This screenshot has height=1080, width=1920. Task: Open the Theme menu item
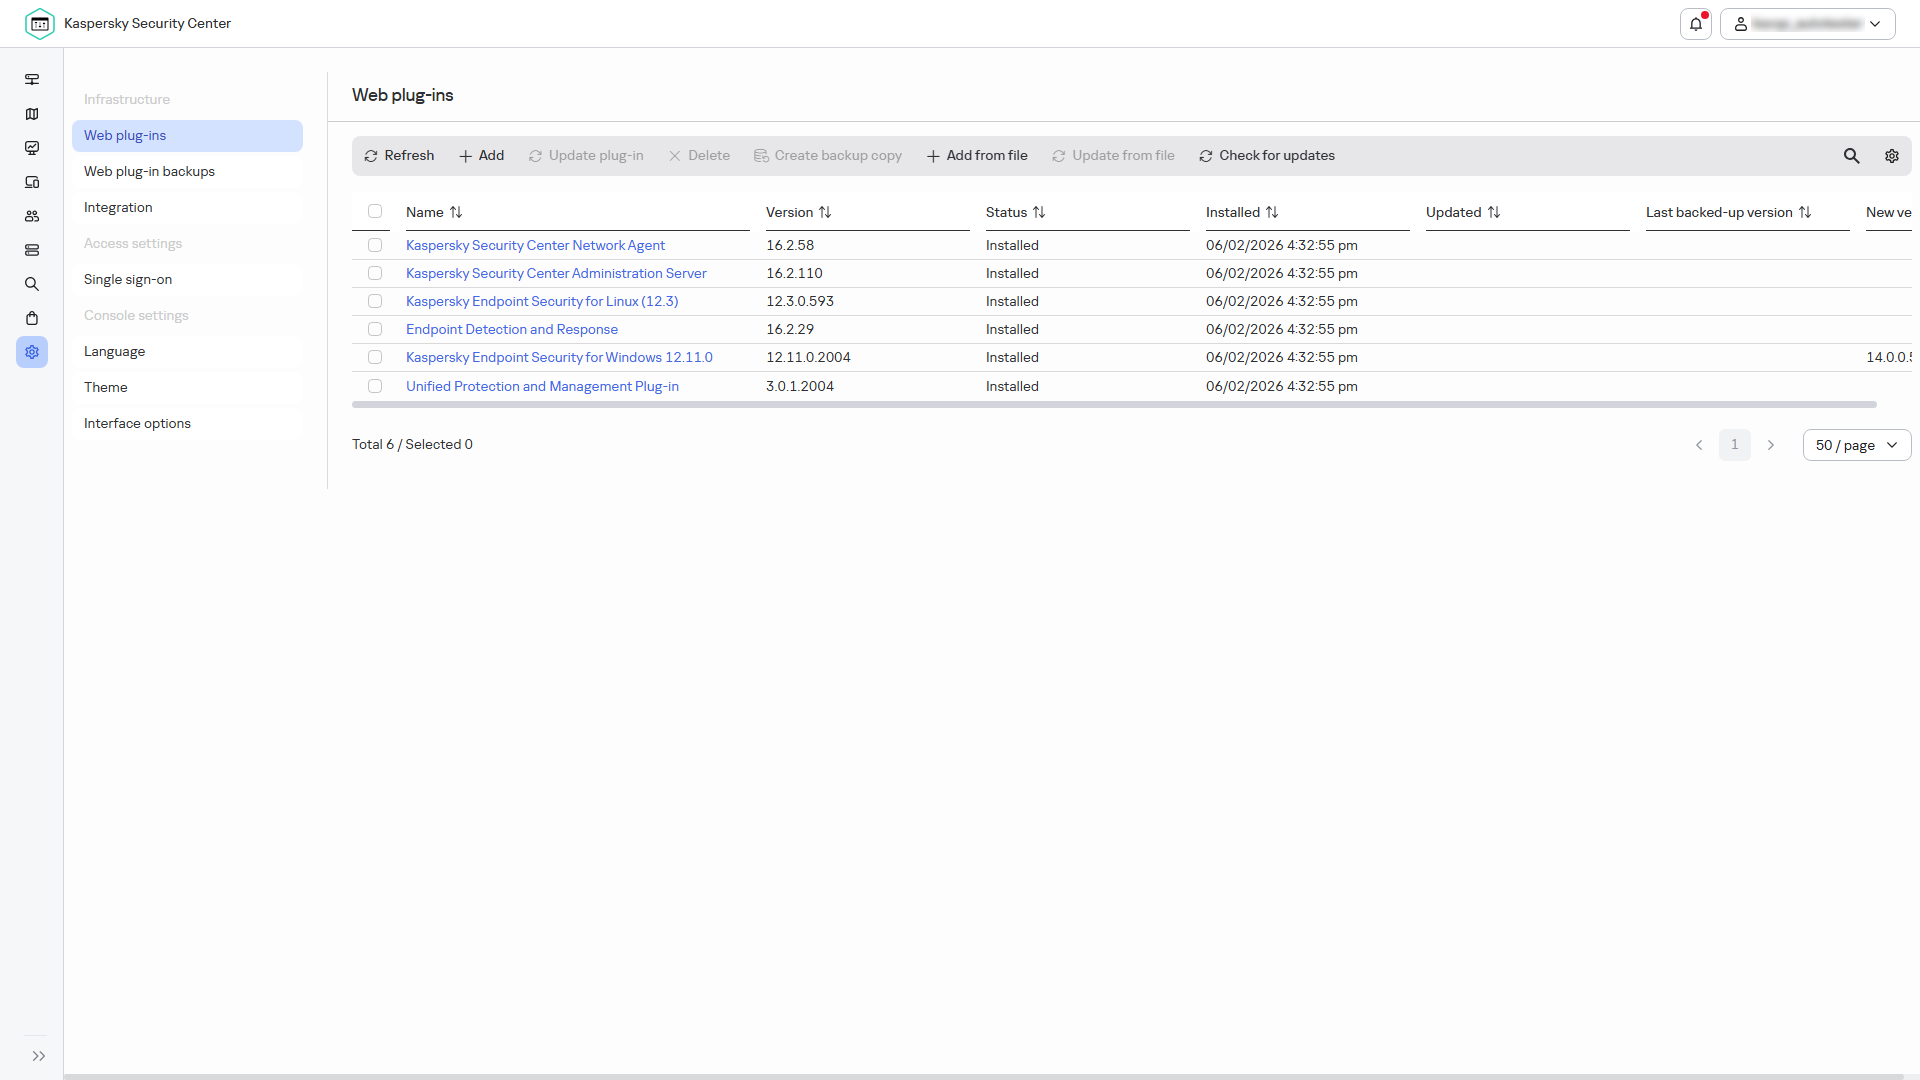(187, 388)
